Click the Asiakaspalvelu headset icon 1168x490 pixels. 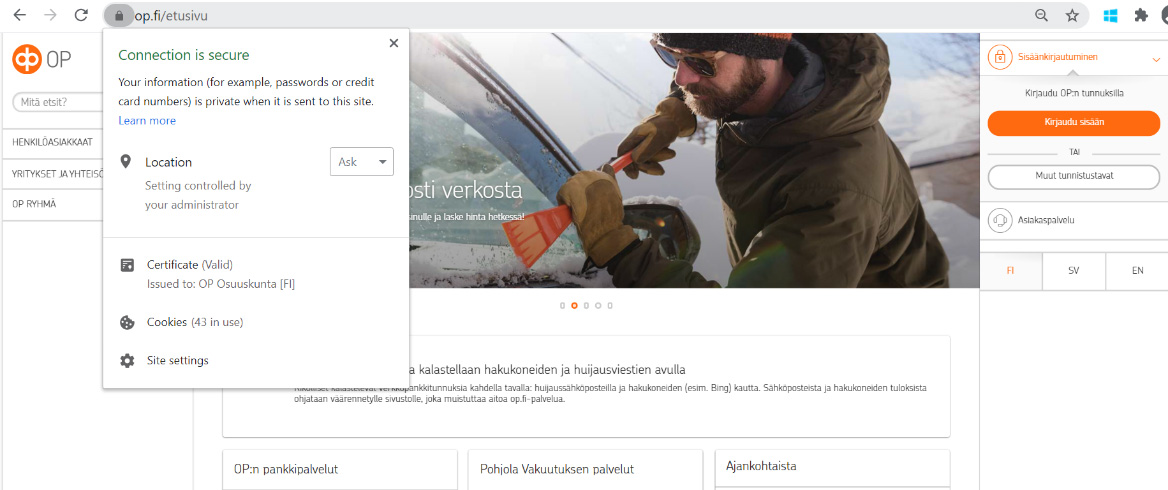tap(999, 220)
